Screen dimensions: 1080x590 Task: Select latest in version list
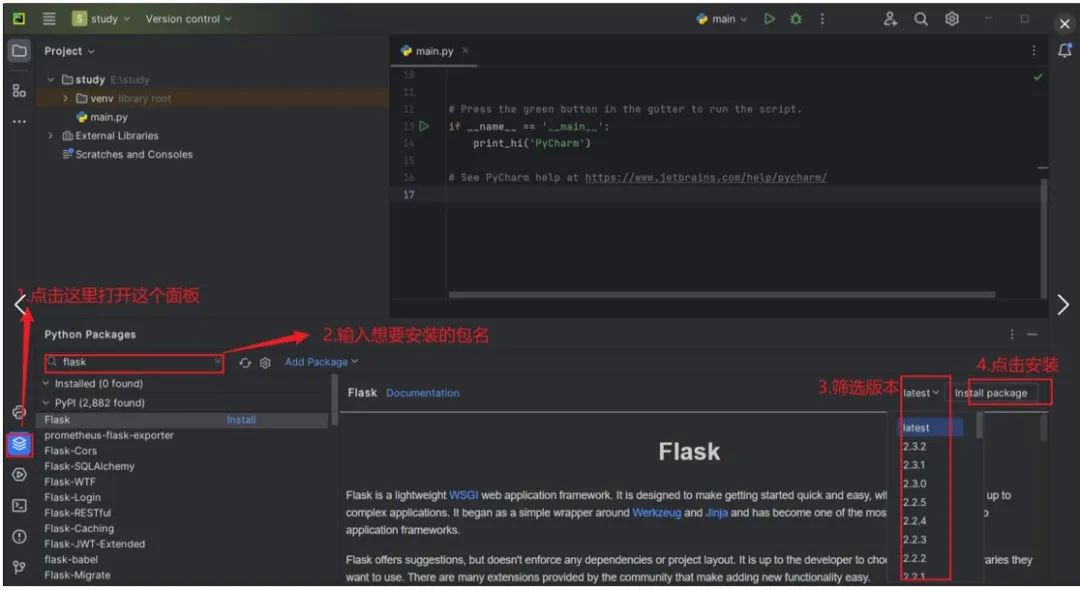point(929,428)
